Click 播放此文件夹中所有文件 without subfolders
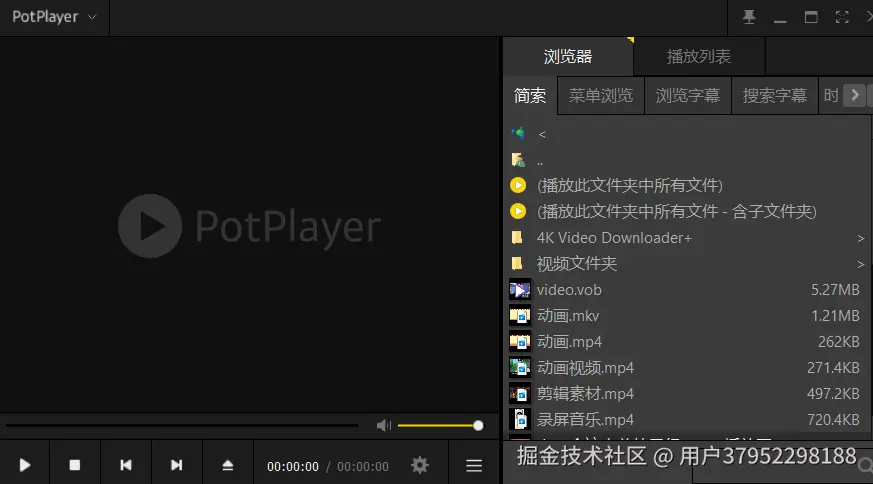This screenshot has width=873, height=484. click(x=630, y=185)
